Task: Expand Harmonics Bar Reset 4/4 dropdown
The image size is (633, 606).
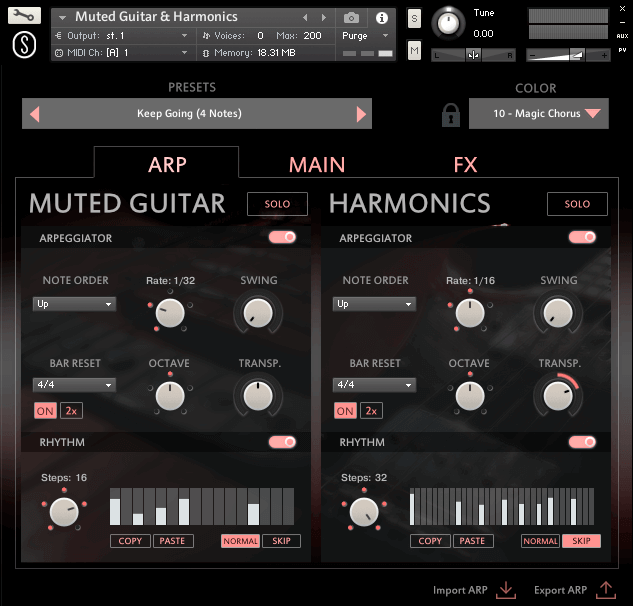Action: pyautogui.click(x=375, y=385)
